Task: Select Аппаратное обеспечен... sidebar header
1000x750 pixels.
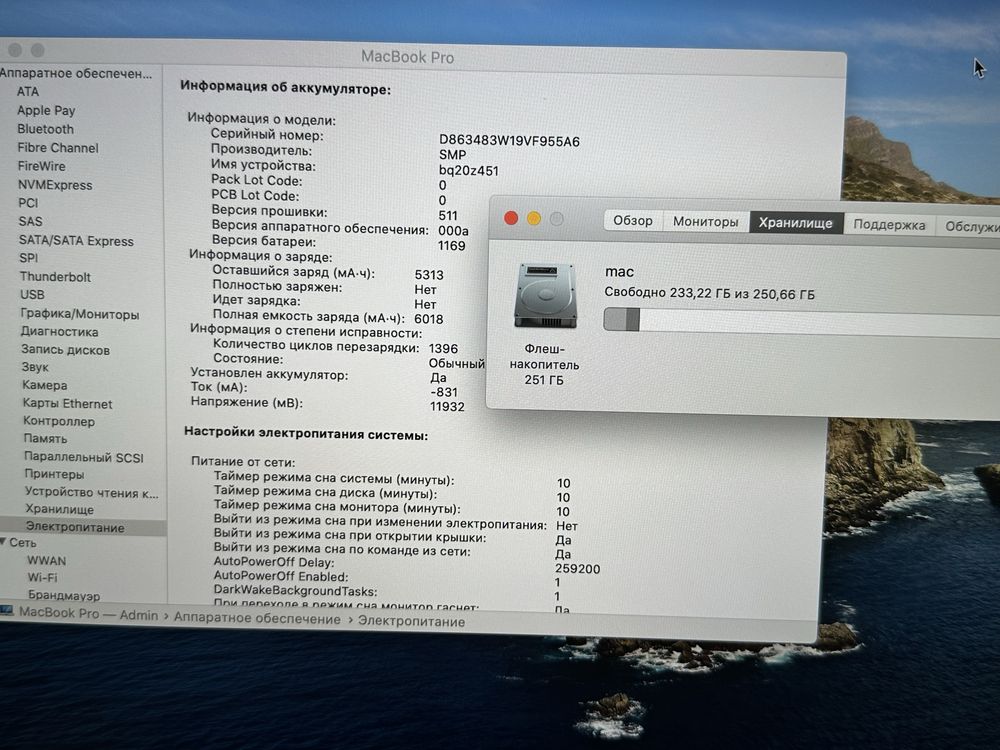Action: (75, 73)
